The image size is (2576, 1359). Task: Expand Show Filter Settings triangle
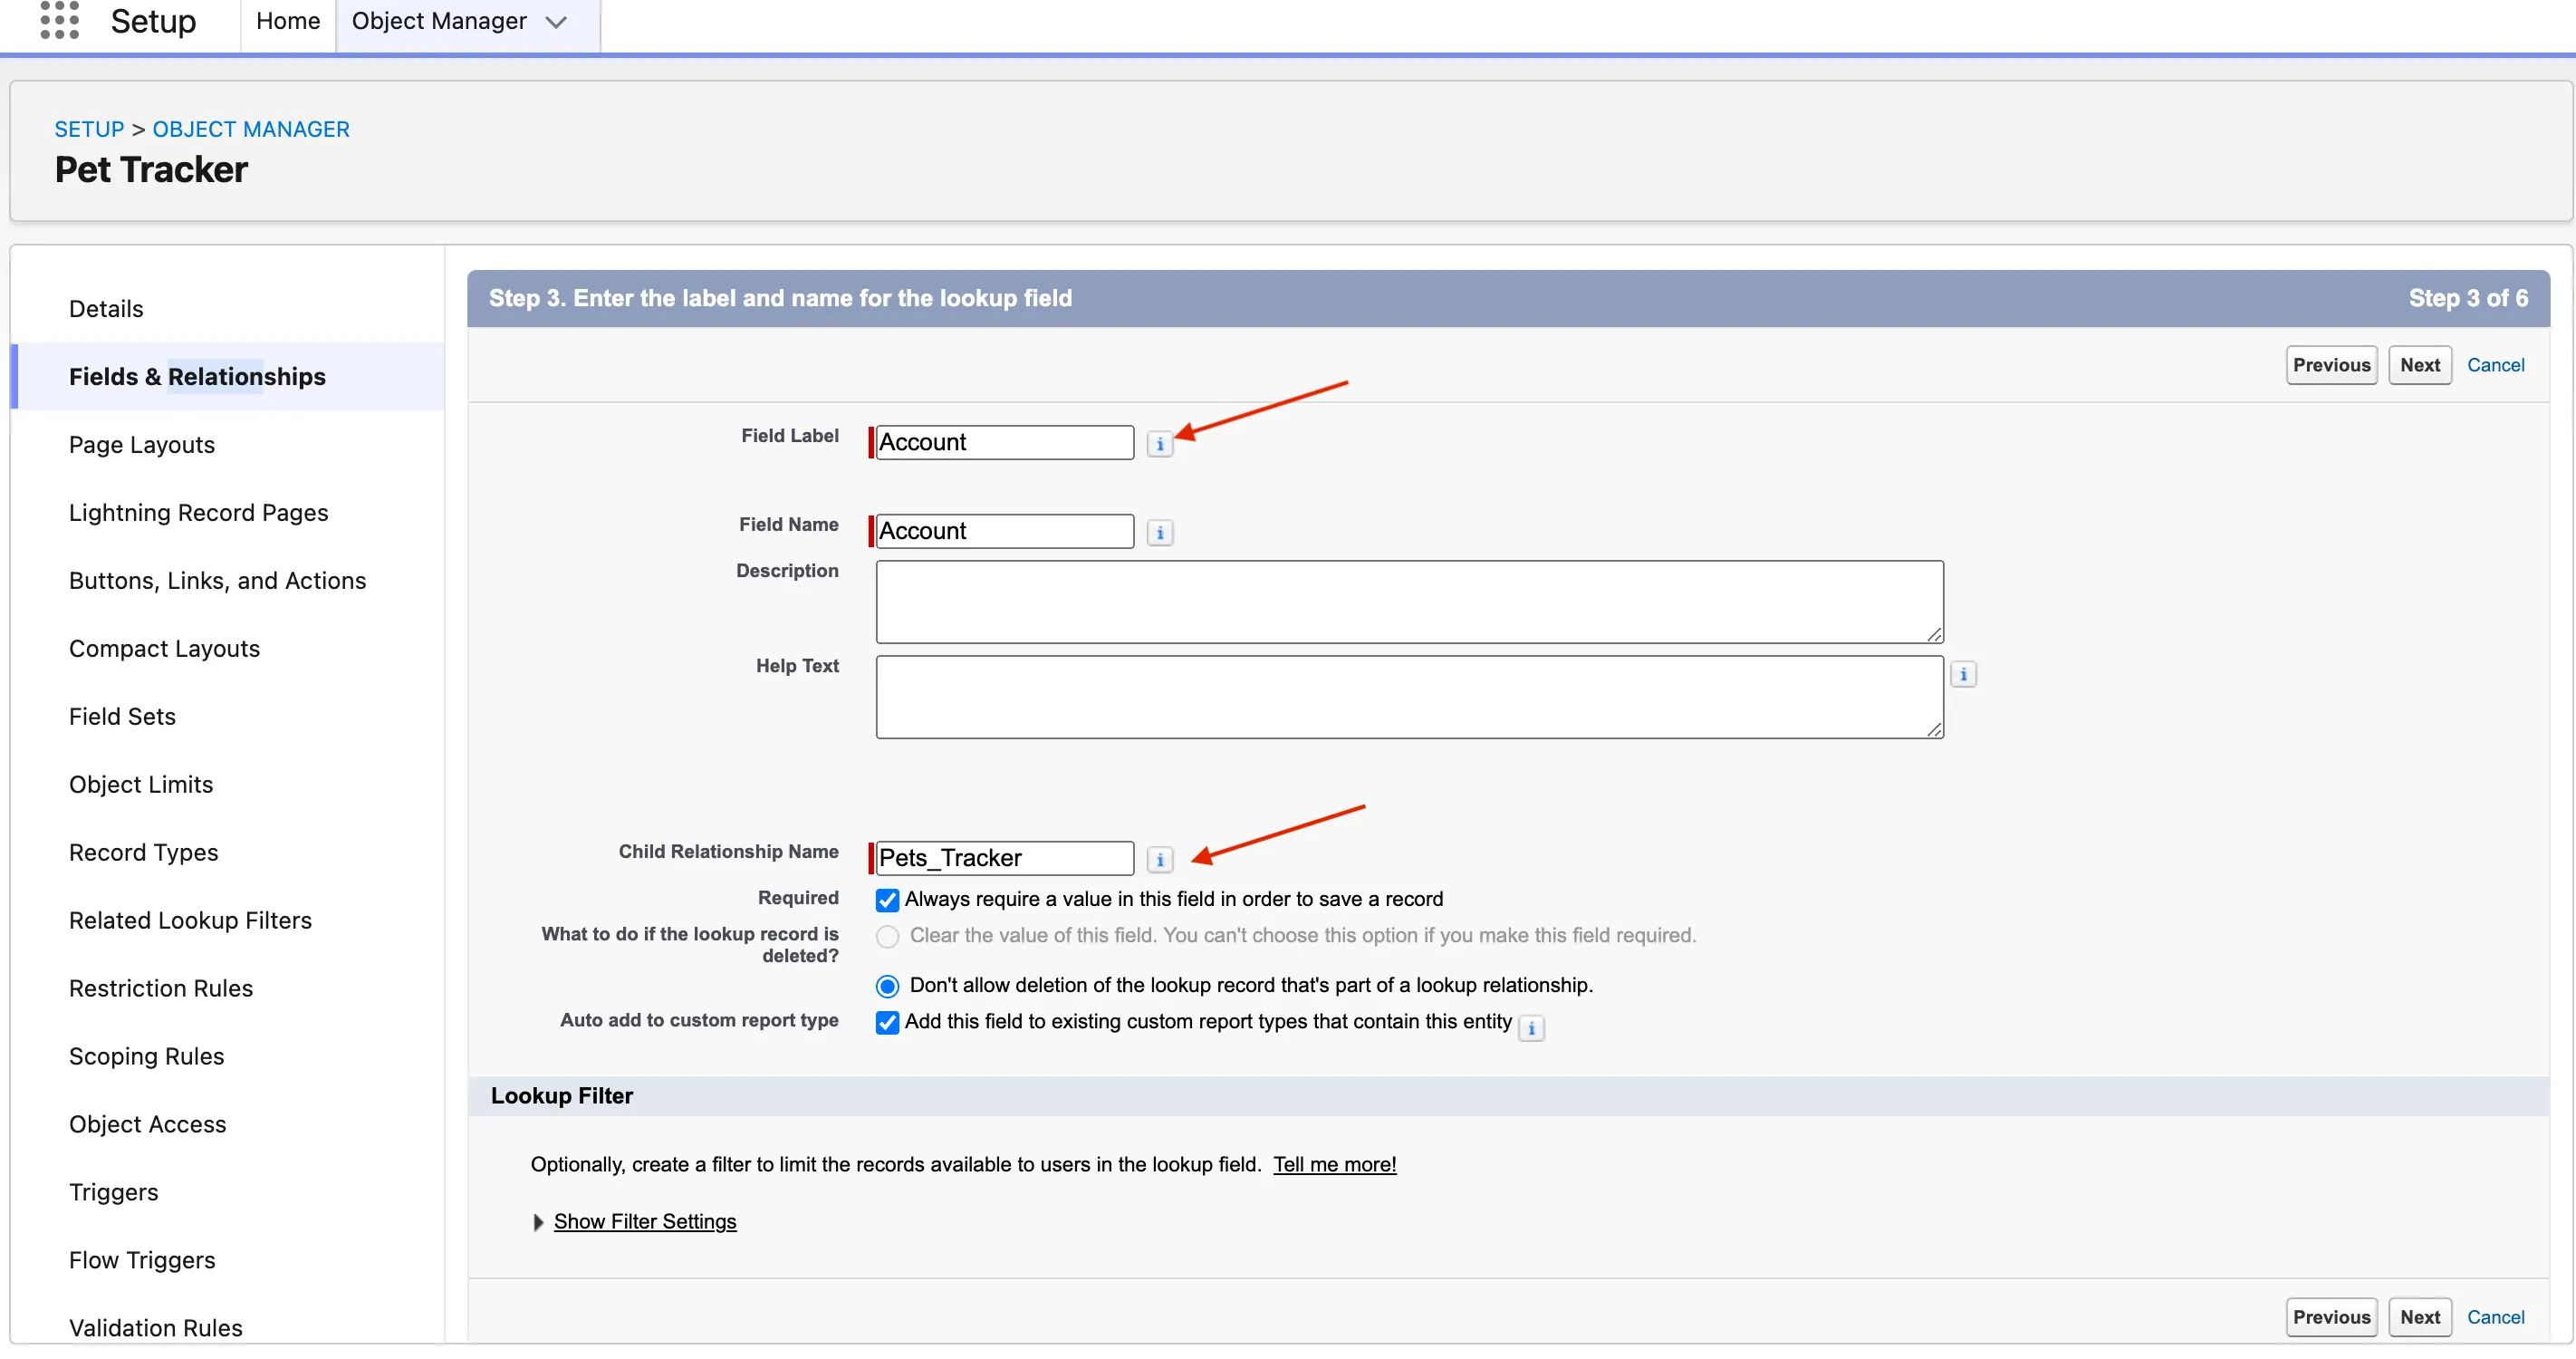538,1222
